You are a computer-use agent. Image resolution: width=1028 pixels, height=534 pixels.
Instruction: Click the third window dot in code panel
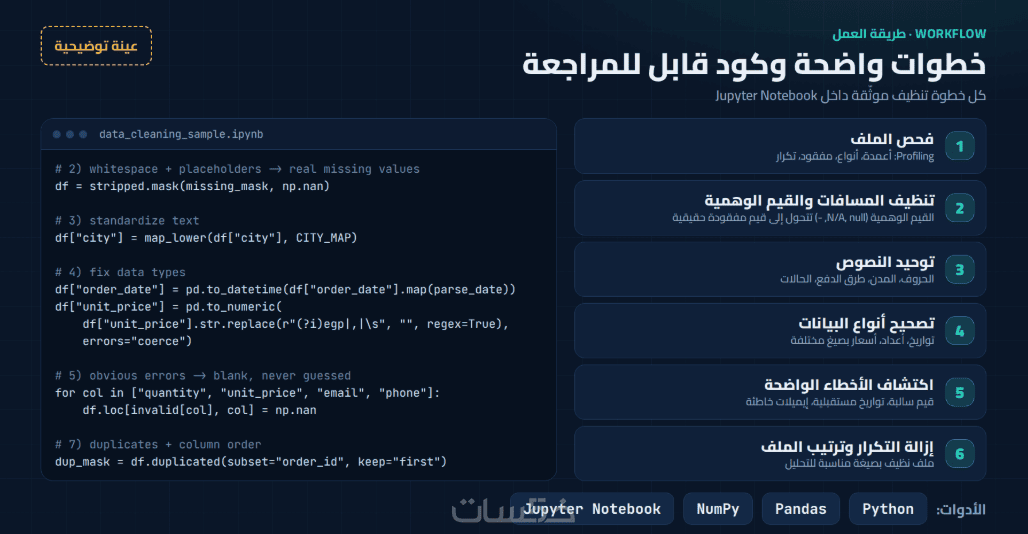tap(83, 134)
